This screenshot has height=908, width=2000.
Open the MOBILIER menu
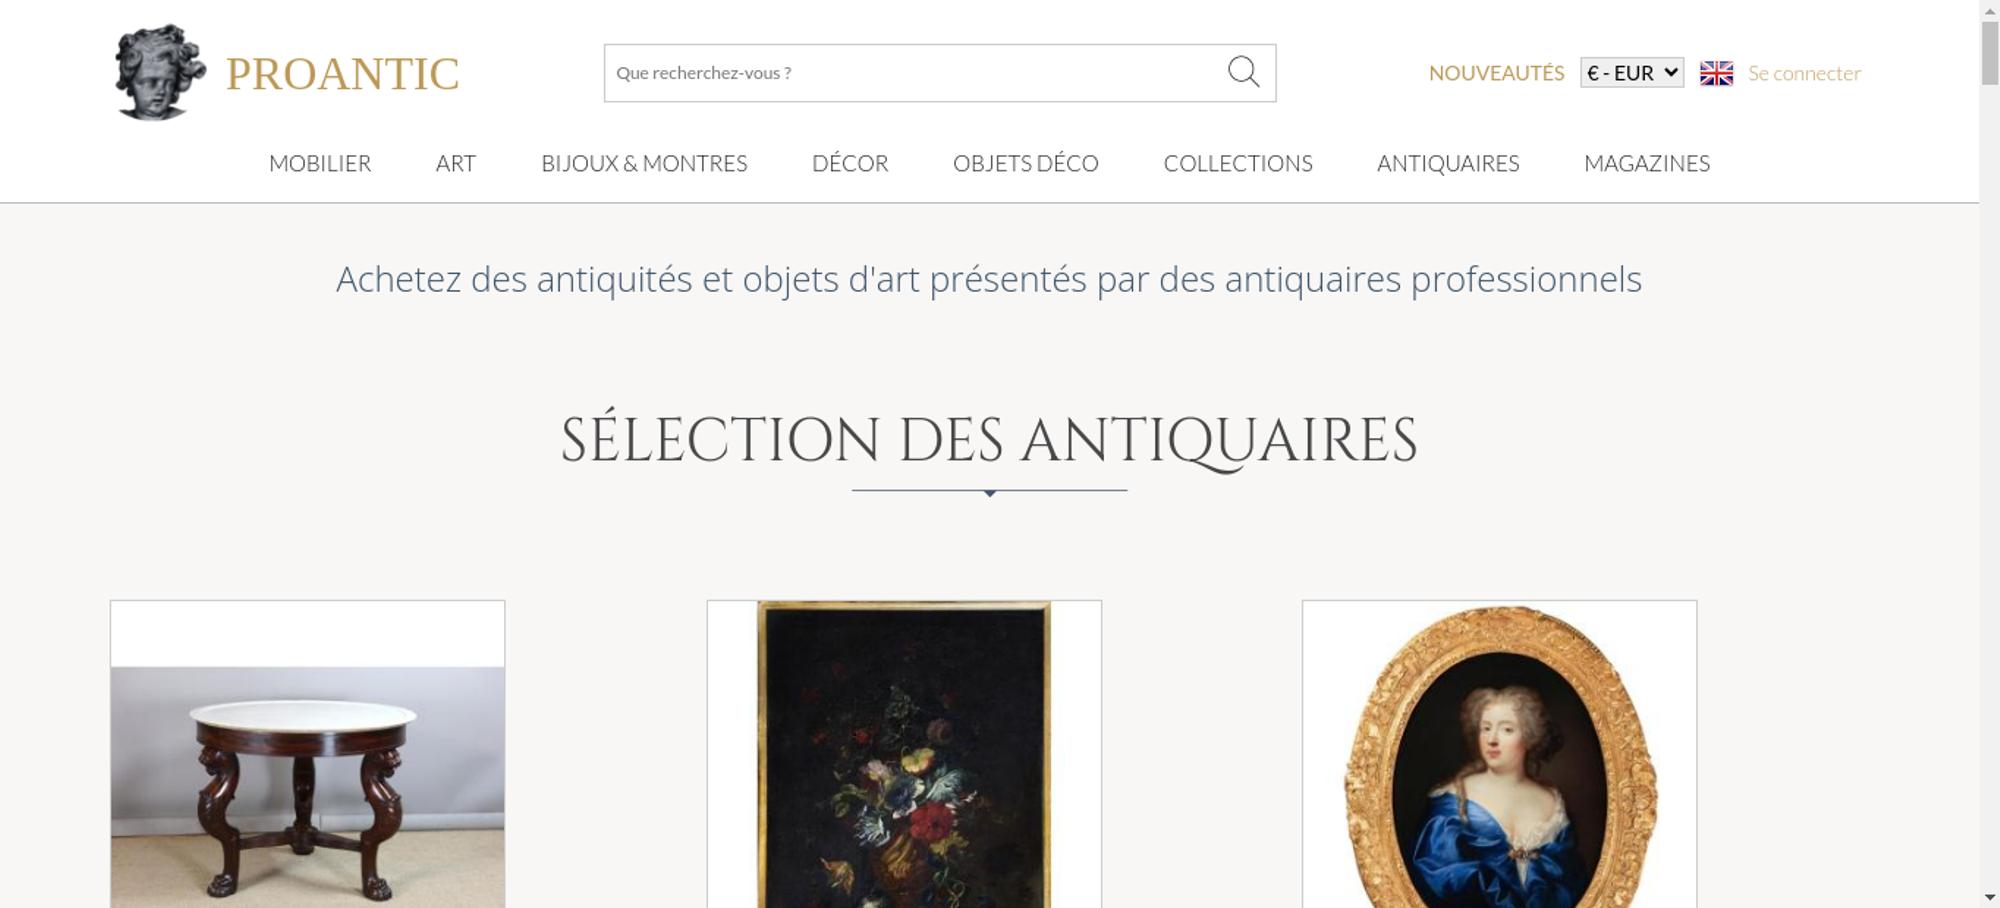pyautogui.click(x=320, y=163)
